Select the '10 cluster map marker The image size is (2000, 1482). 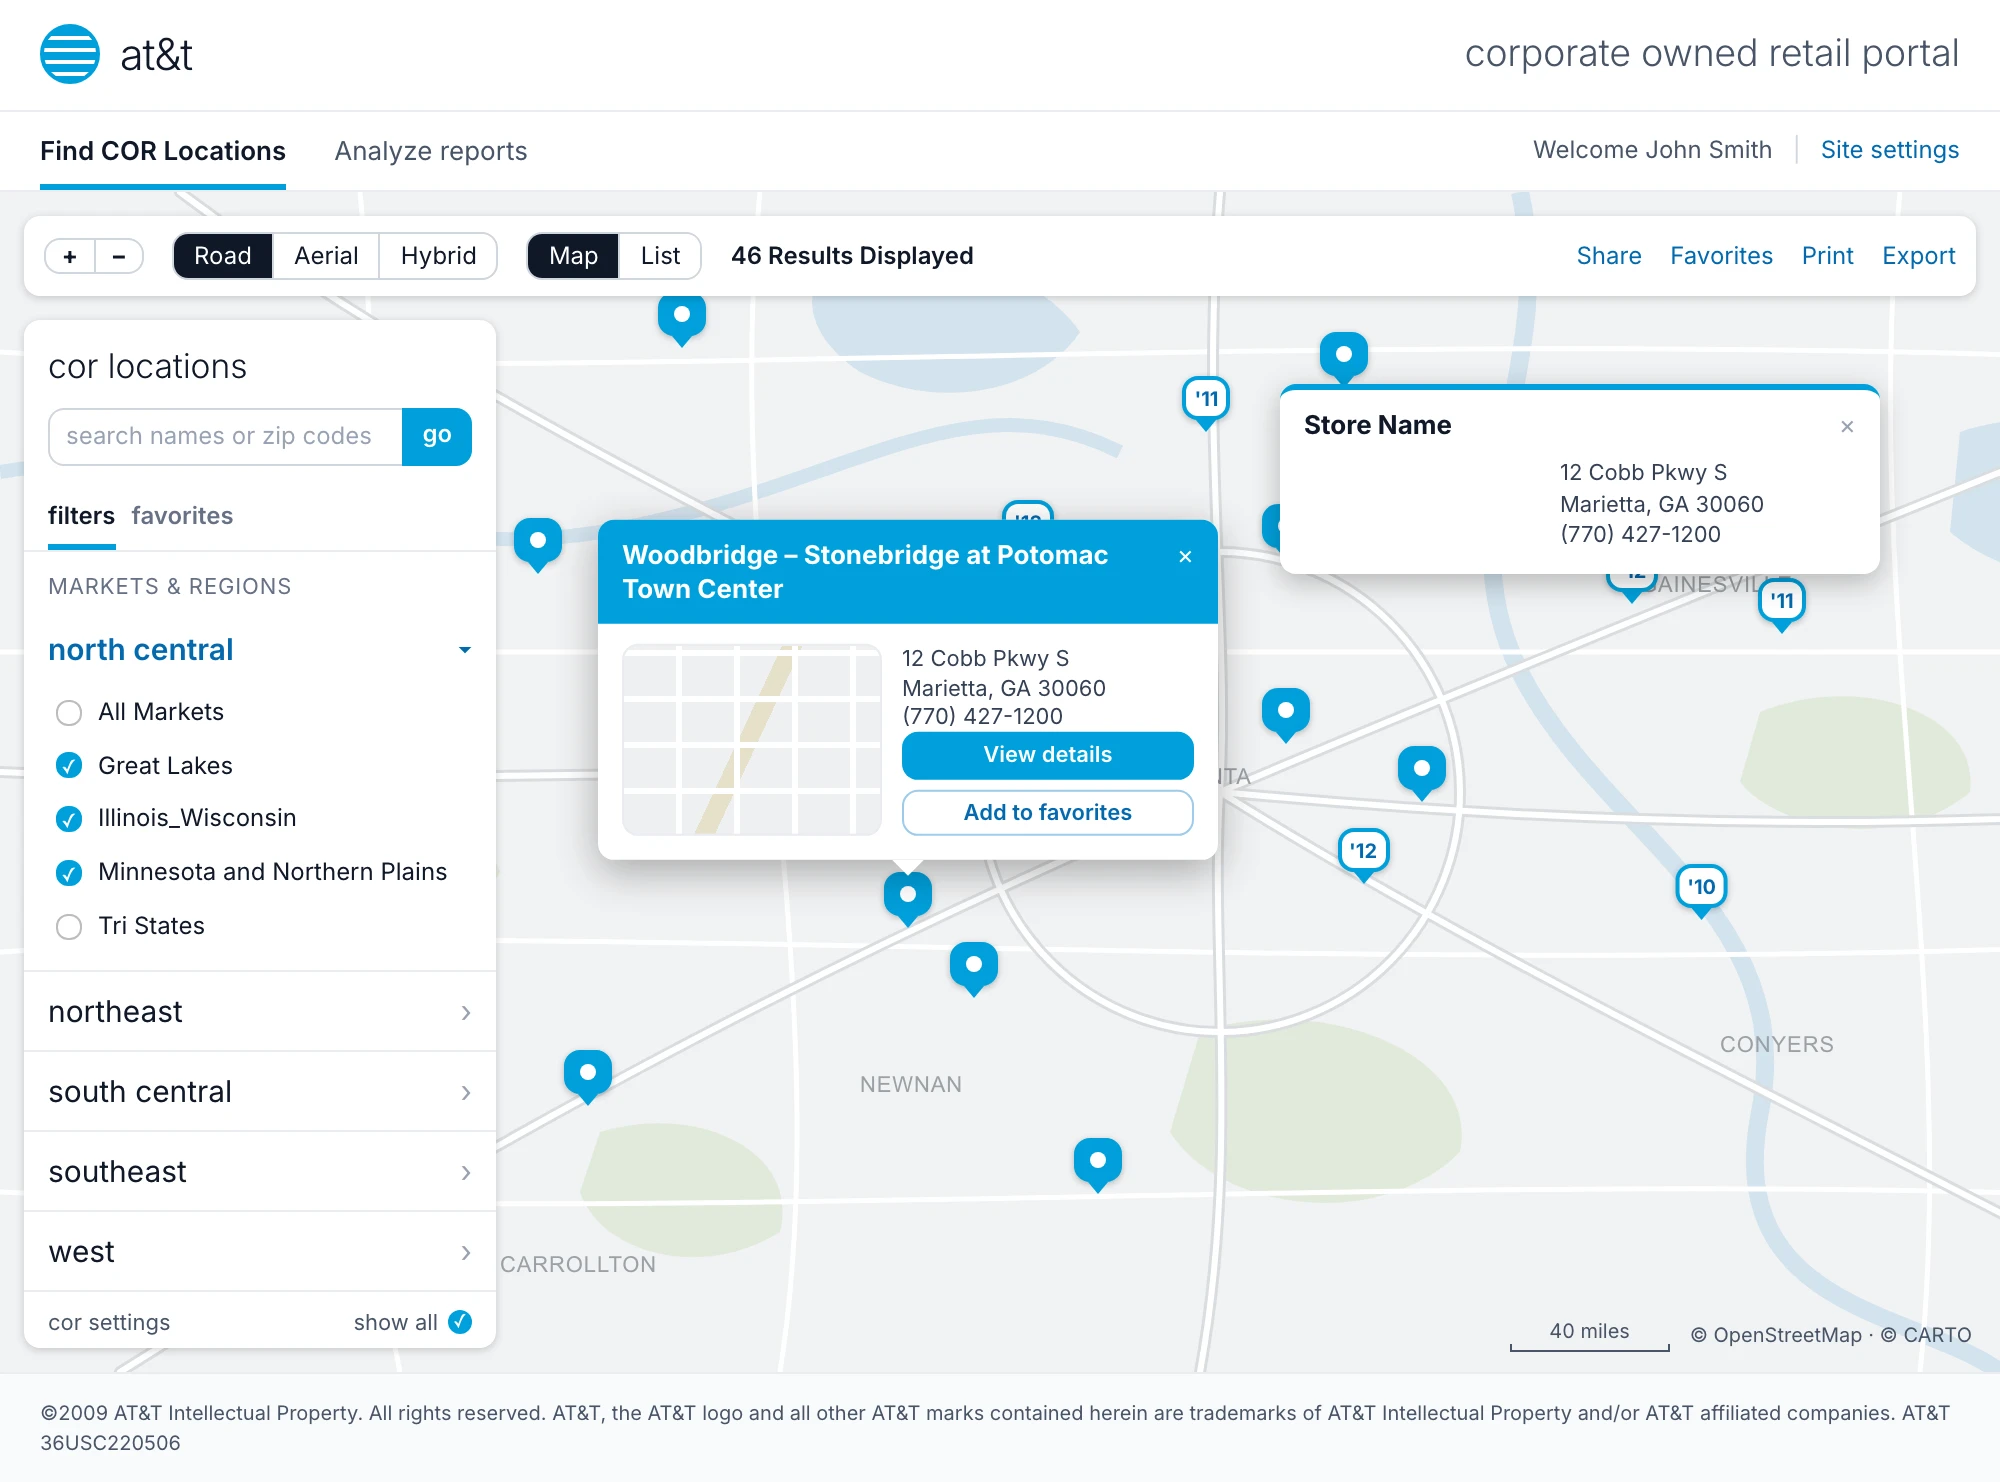1701,890
